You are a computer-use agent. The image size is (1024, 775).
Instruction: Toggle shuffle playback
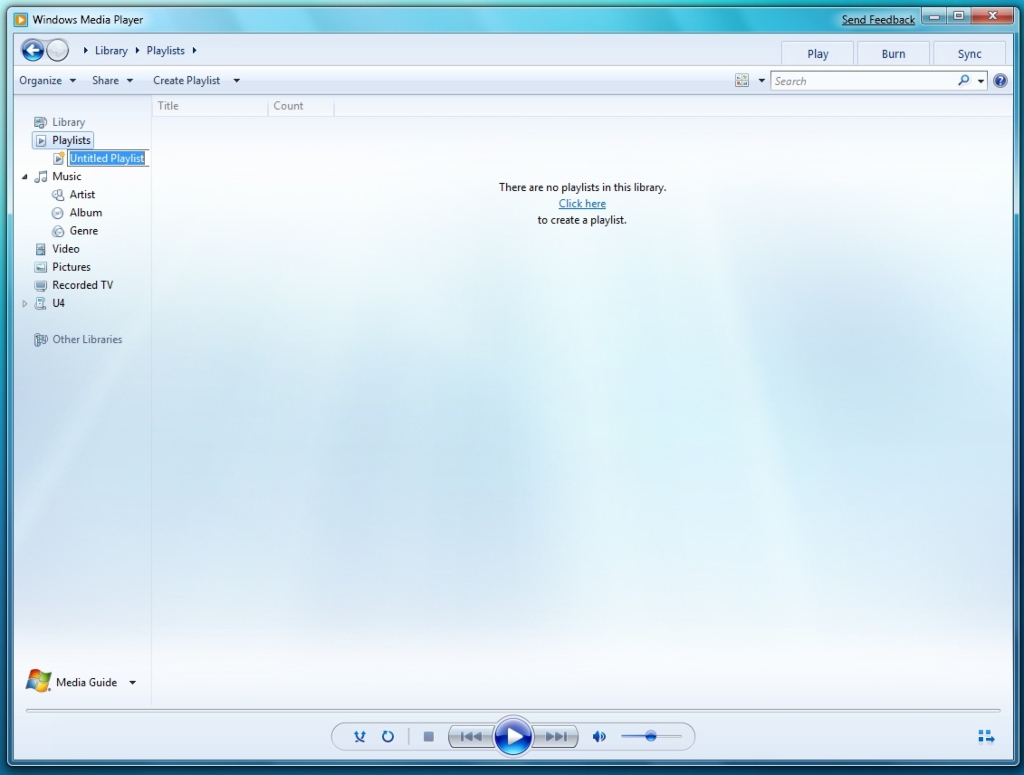point(359,736)
